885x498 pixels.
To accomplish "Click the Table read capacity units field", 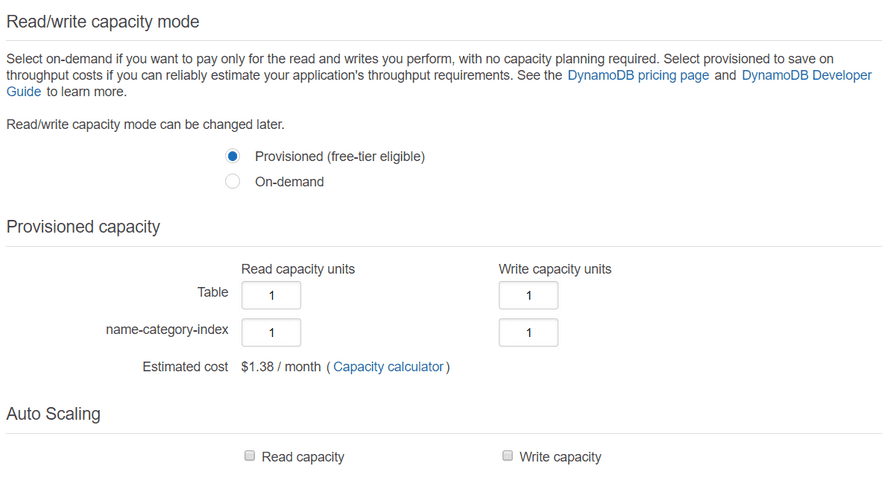I will (x=271, y=295).
